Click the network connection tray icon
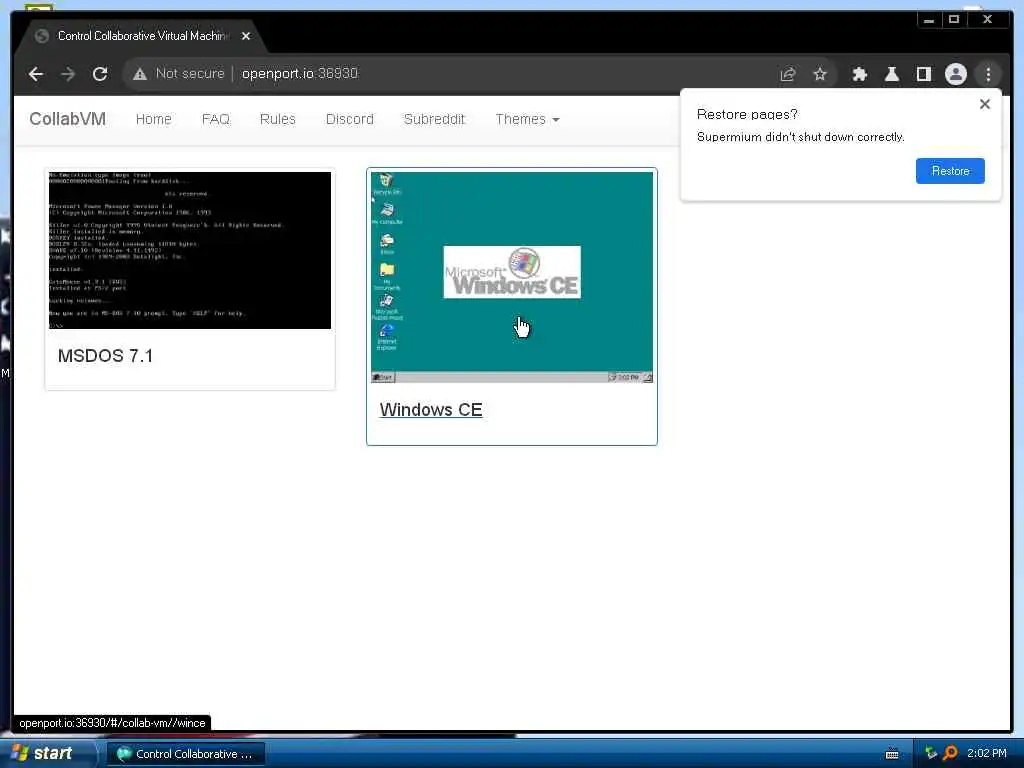This screenshot has height=768, width=1024. [x=931, y=753]
